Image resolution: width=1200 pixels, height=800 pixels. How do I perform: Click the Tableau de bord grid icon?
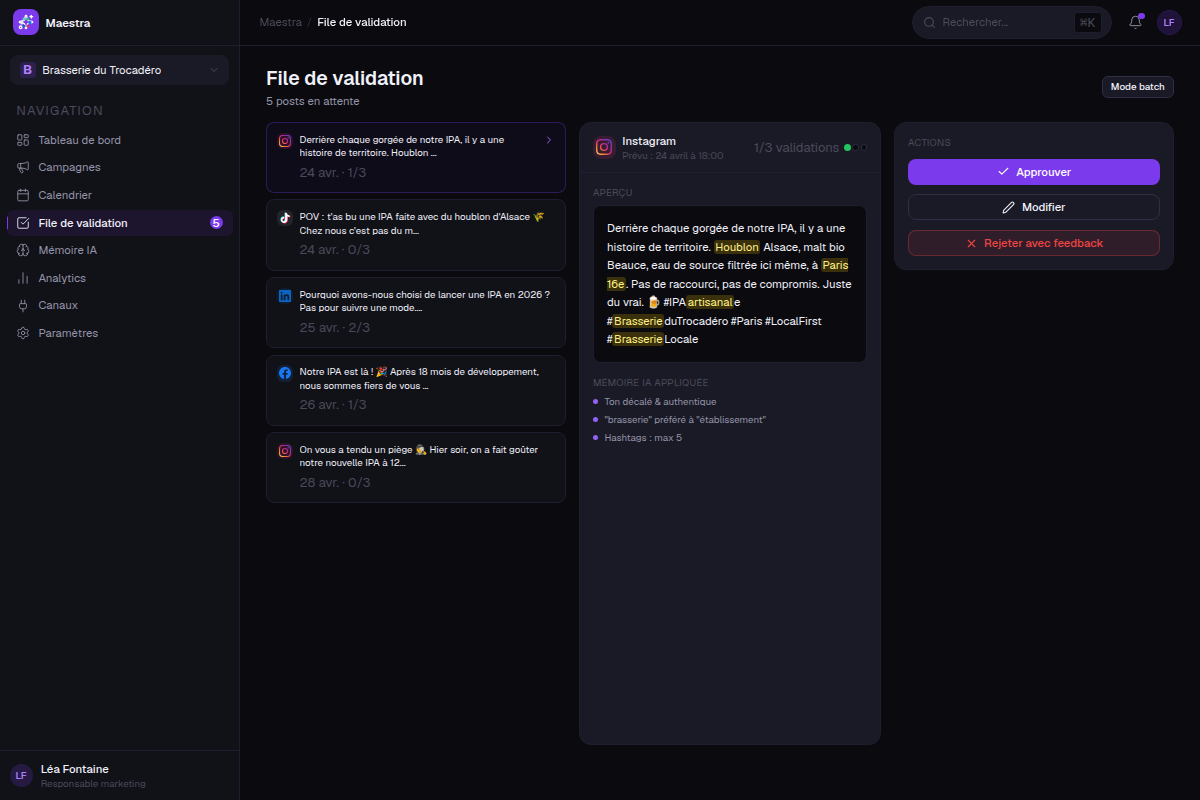point(23,140)
